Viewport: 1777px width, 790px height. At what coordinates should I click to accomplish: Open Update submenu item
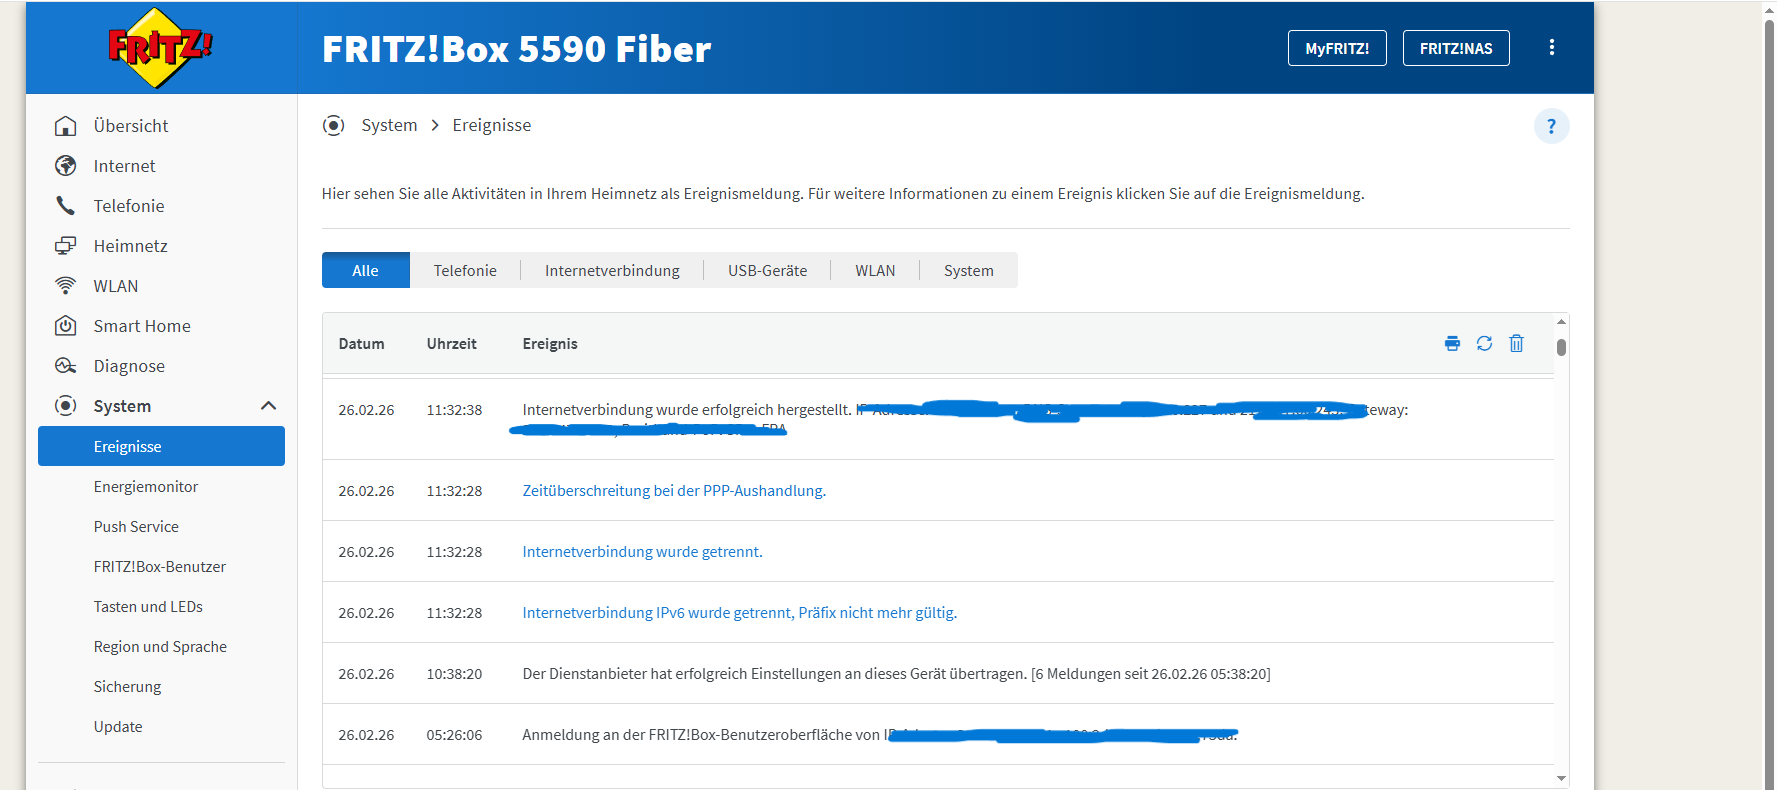[118, 727]
